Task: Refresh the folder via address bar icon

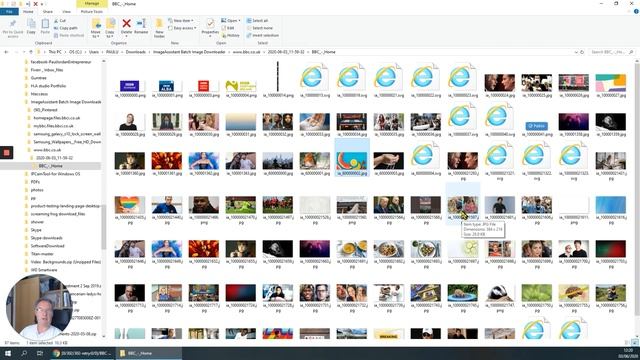Action: click(x=582, y=52)
